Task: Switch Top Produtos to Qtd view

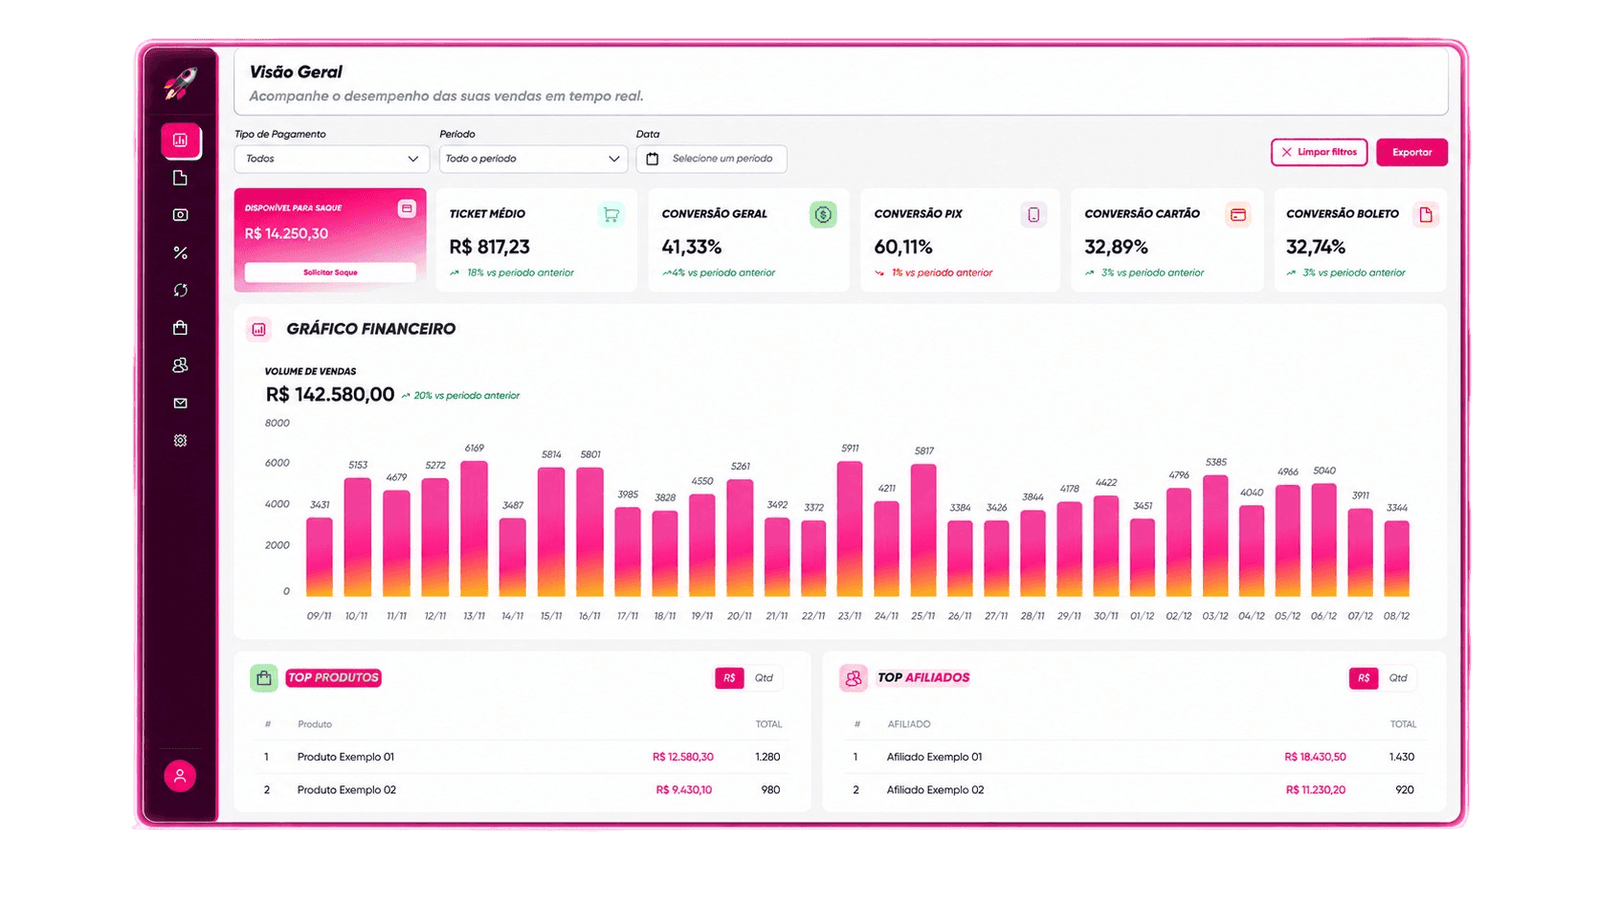Action: coord(764,678)
